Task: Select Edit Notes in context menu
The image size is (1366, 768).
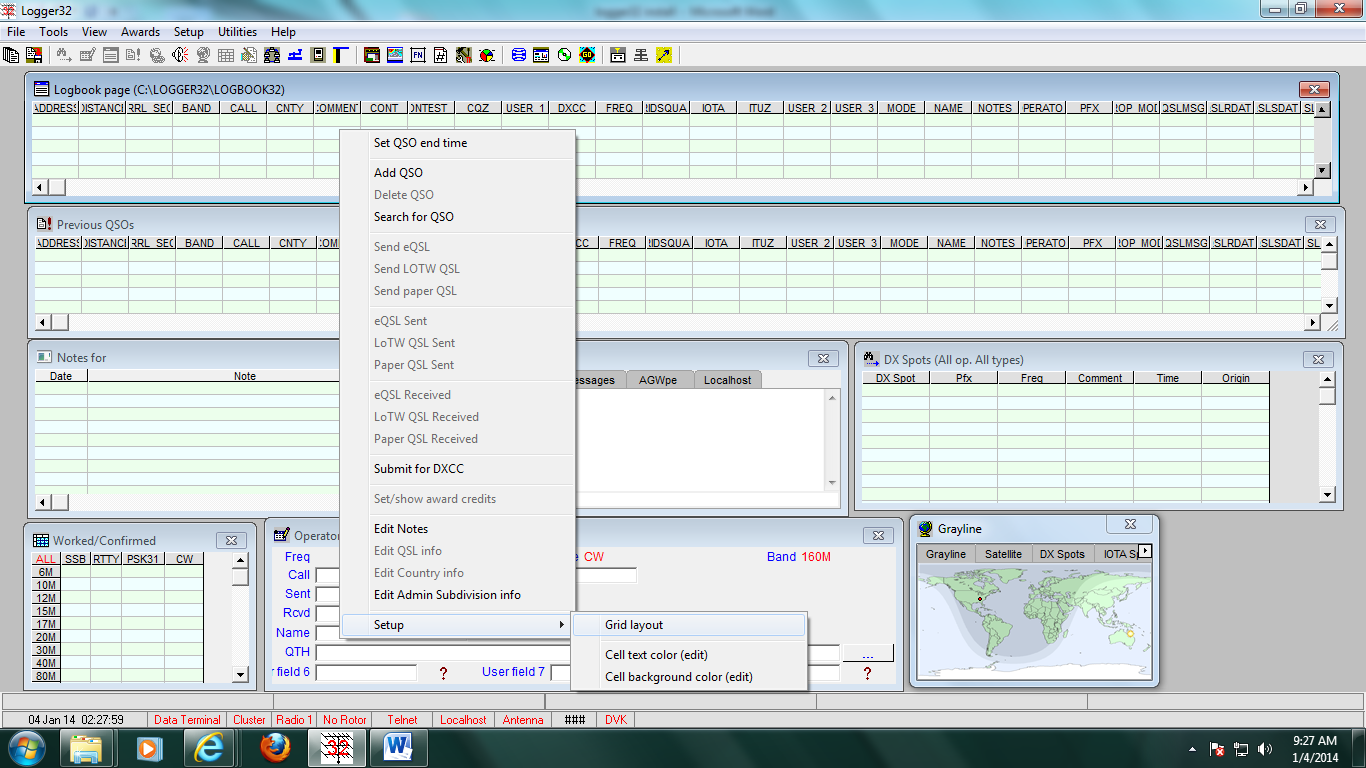Action: point(458,529)
